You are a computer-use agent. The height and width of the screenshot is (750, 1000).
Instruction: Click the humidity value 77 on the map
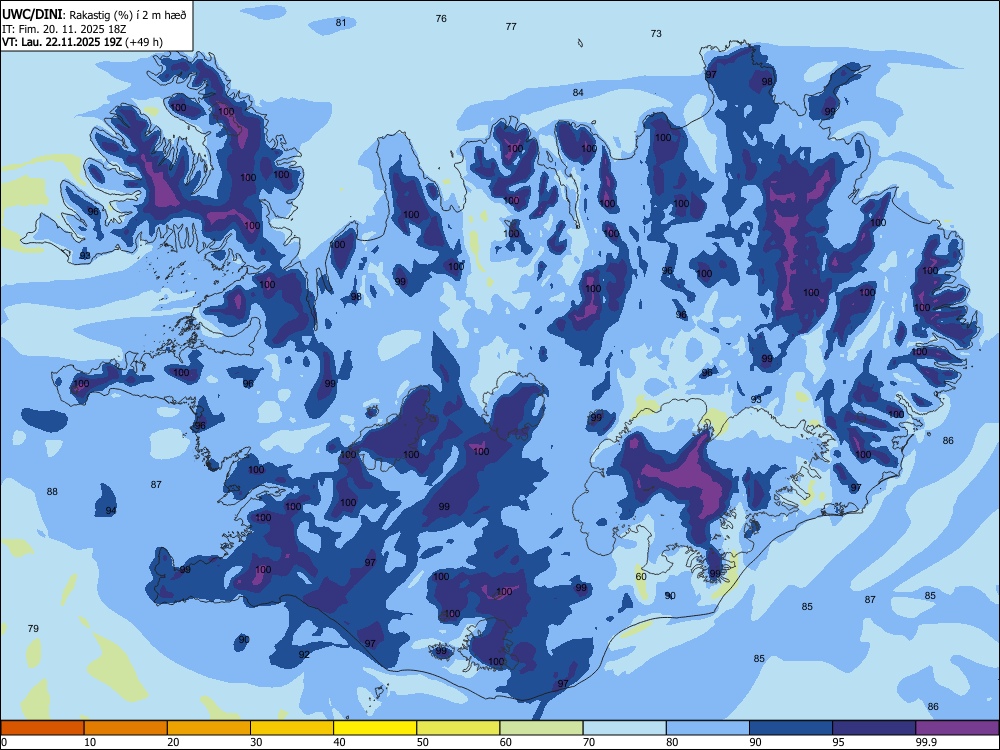[x=511, y=27]
